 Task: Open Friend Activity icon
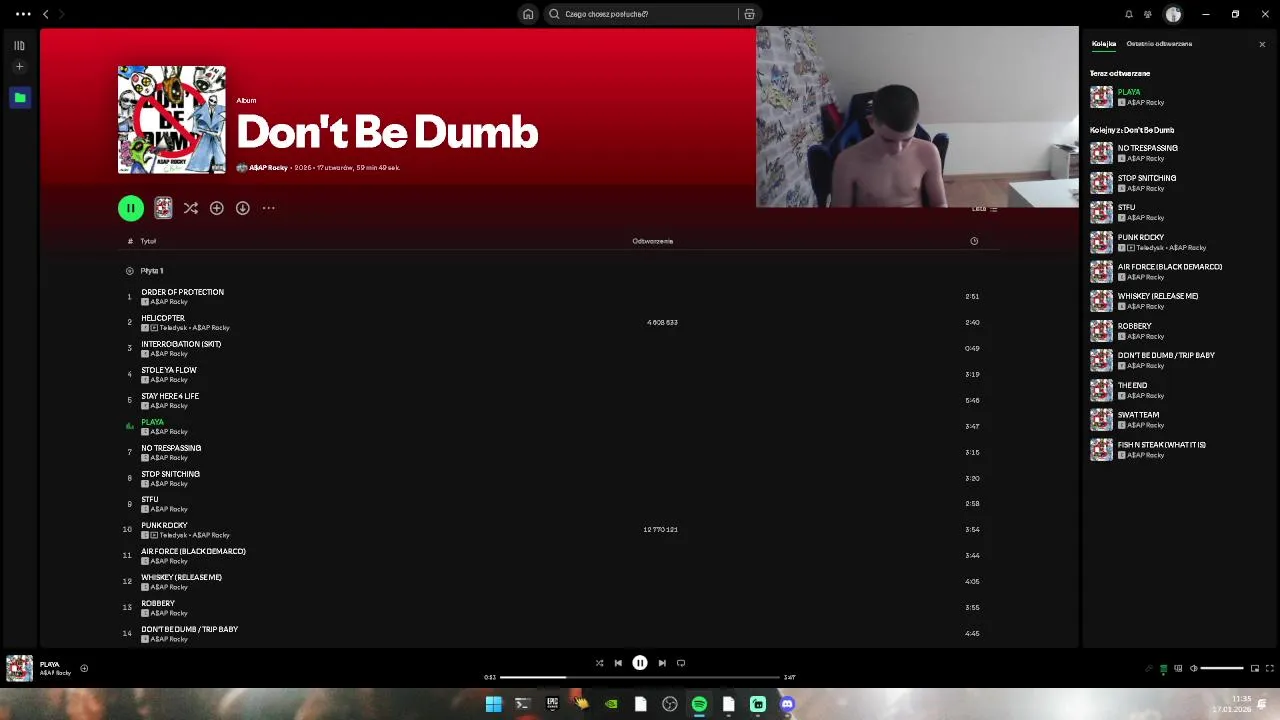pos(1148,14)
